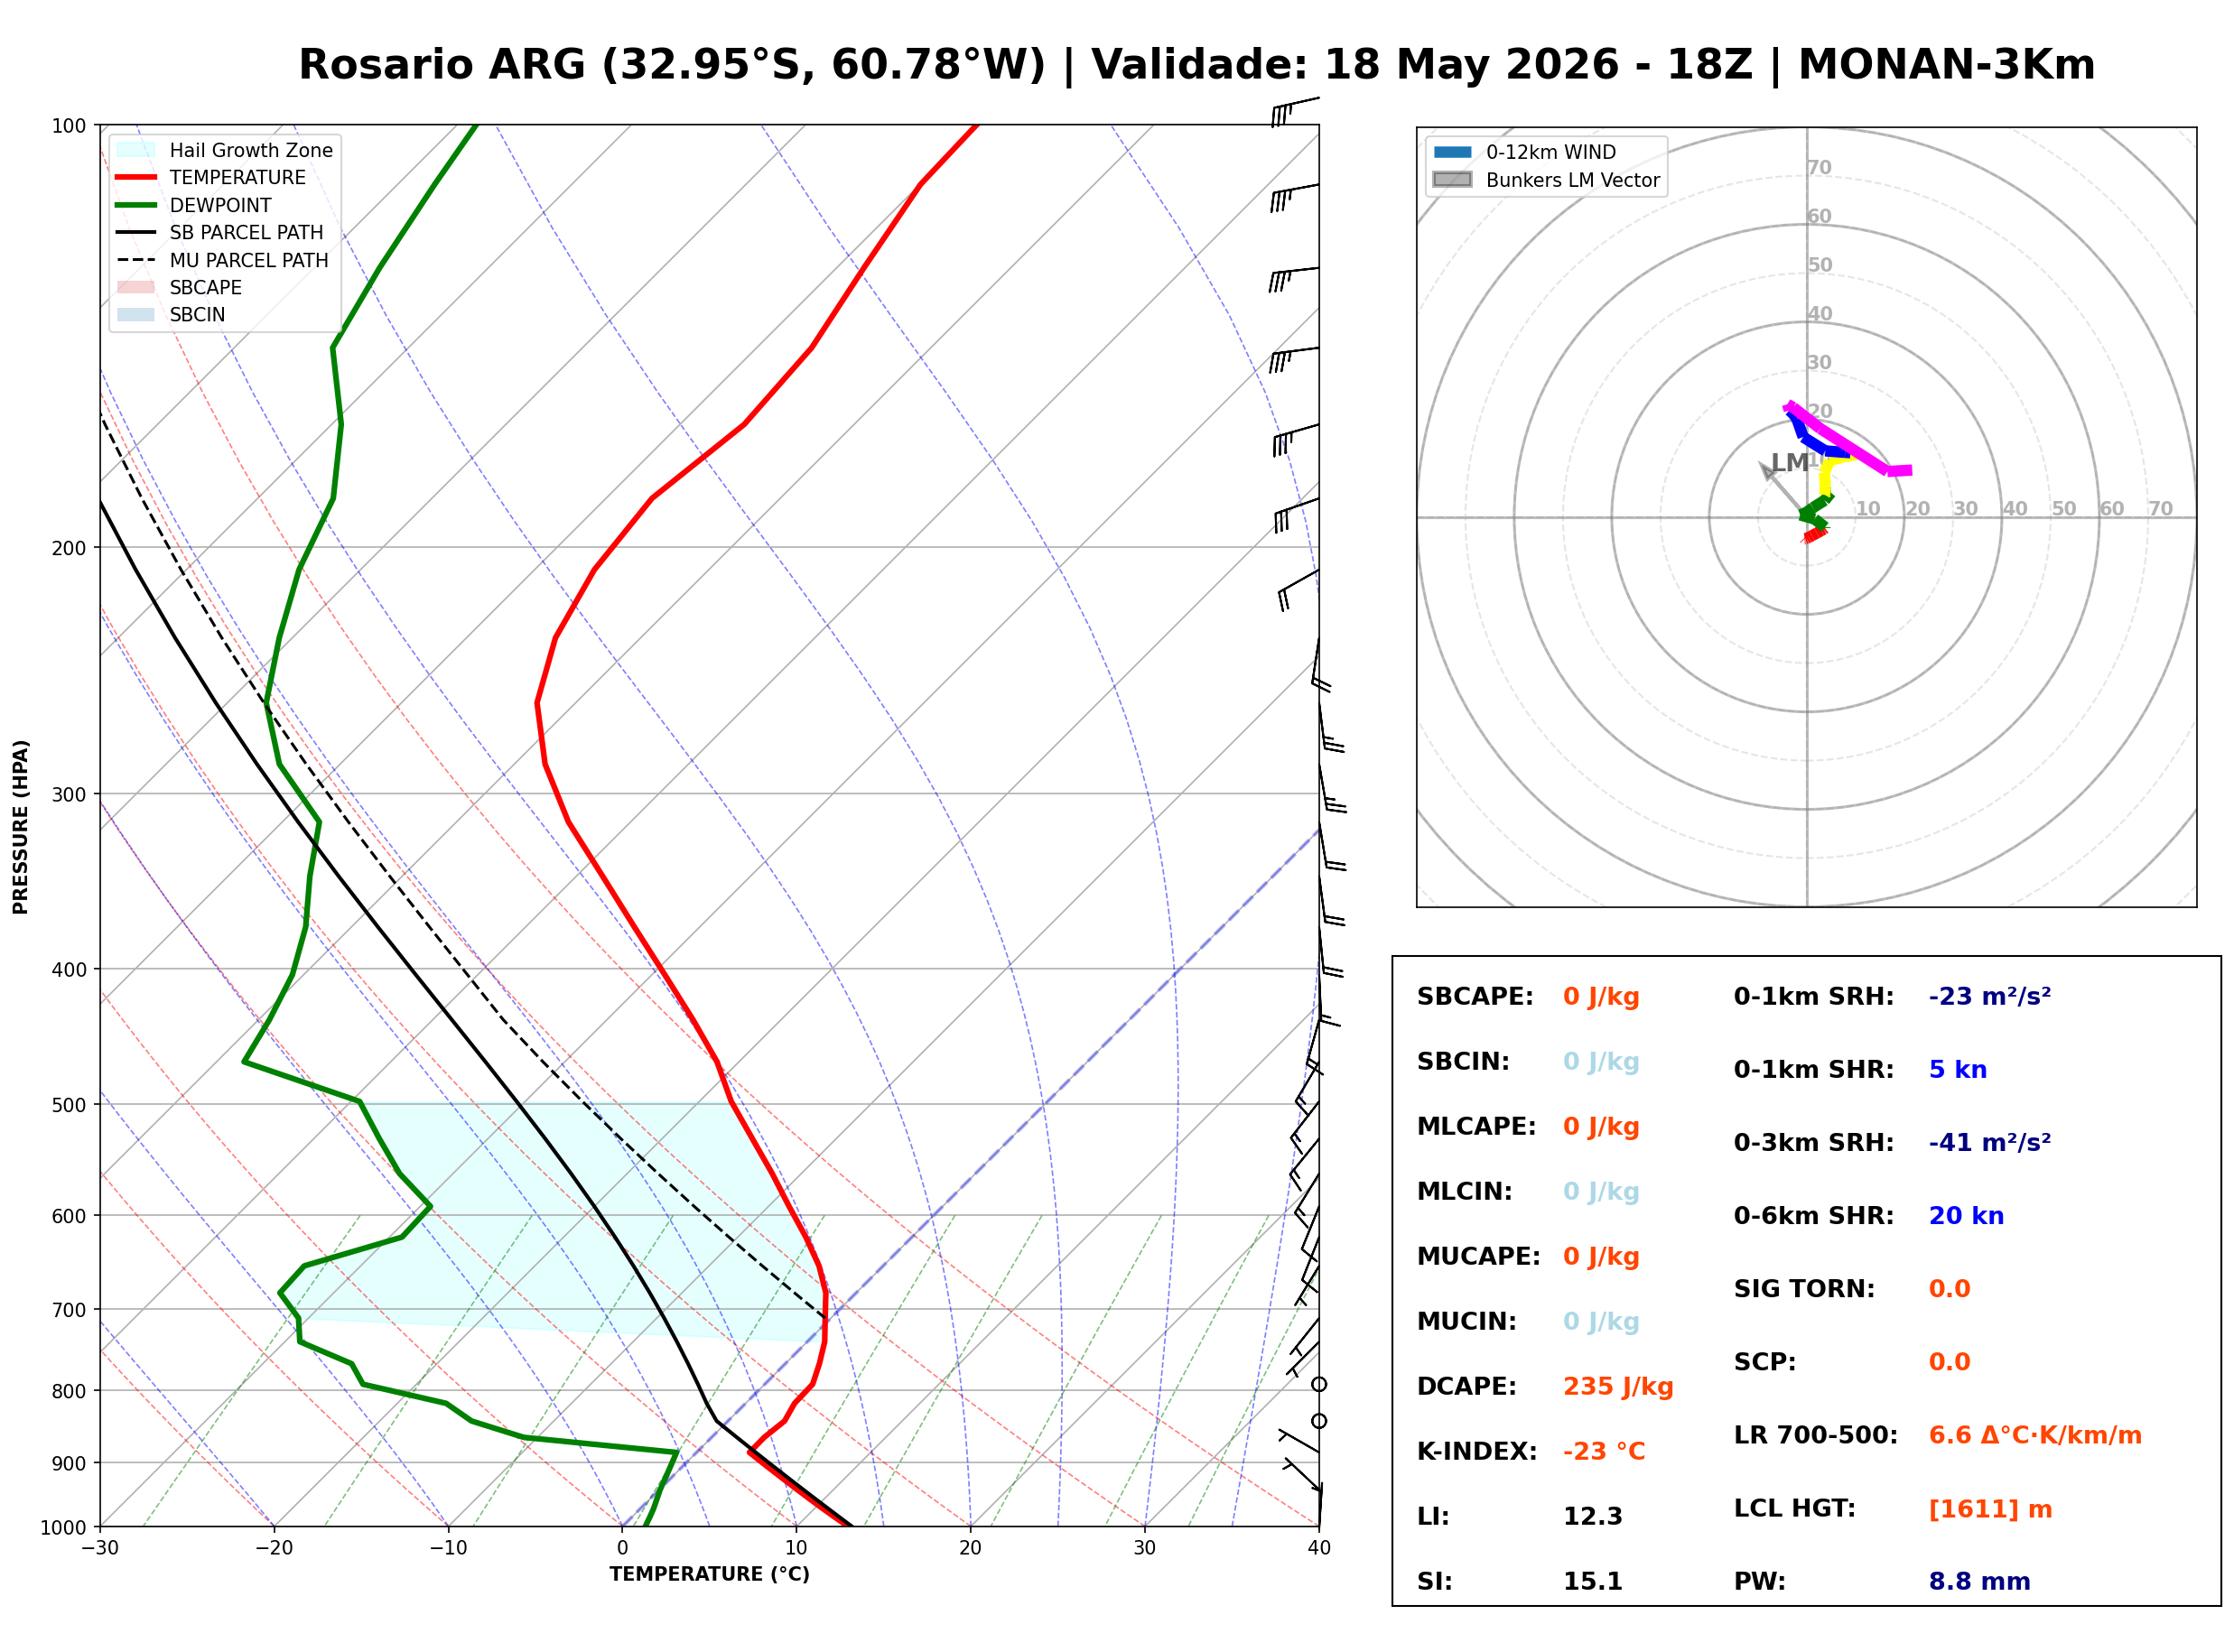Screen dimensions: 2234x1652
Task: Click the green DEWPOINT legend line
Action: coord(136,205)
